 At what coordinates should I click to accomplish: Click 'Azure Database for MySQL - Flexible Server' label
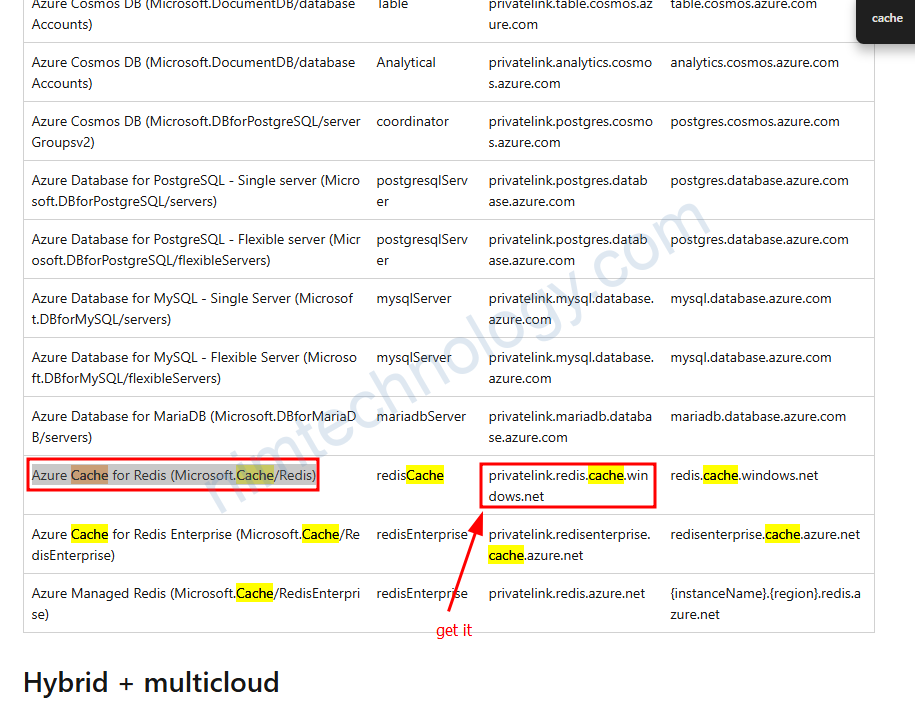click(193, 367)
